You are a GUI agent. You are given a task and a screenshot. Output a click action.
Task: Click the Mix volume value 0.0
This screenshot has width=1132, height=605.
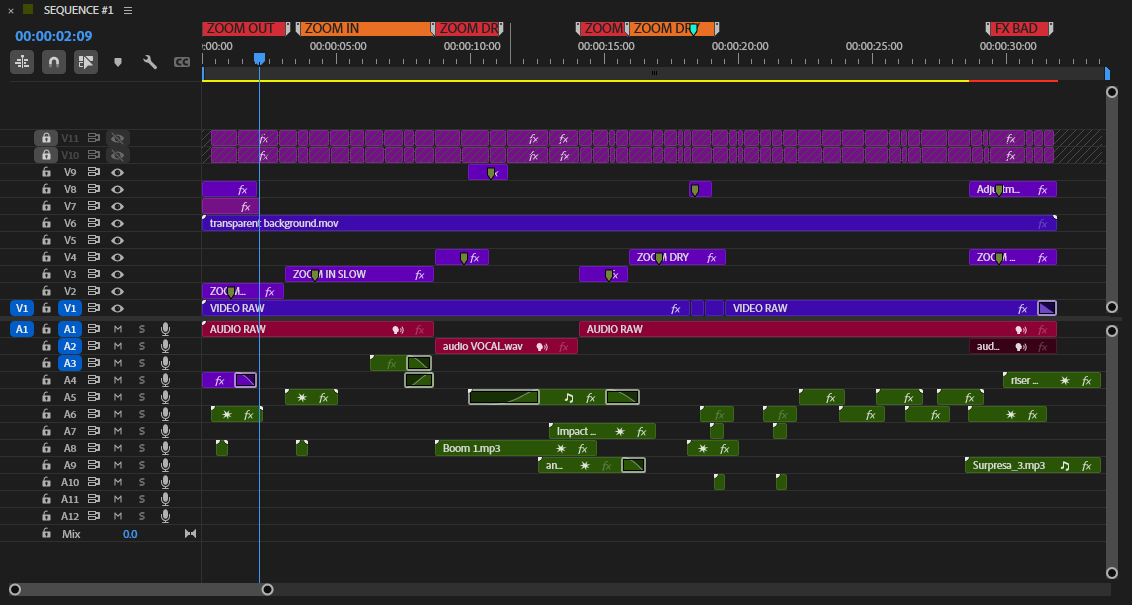[x=130, y=534]
